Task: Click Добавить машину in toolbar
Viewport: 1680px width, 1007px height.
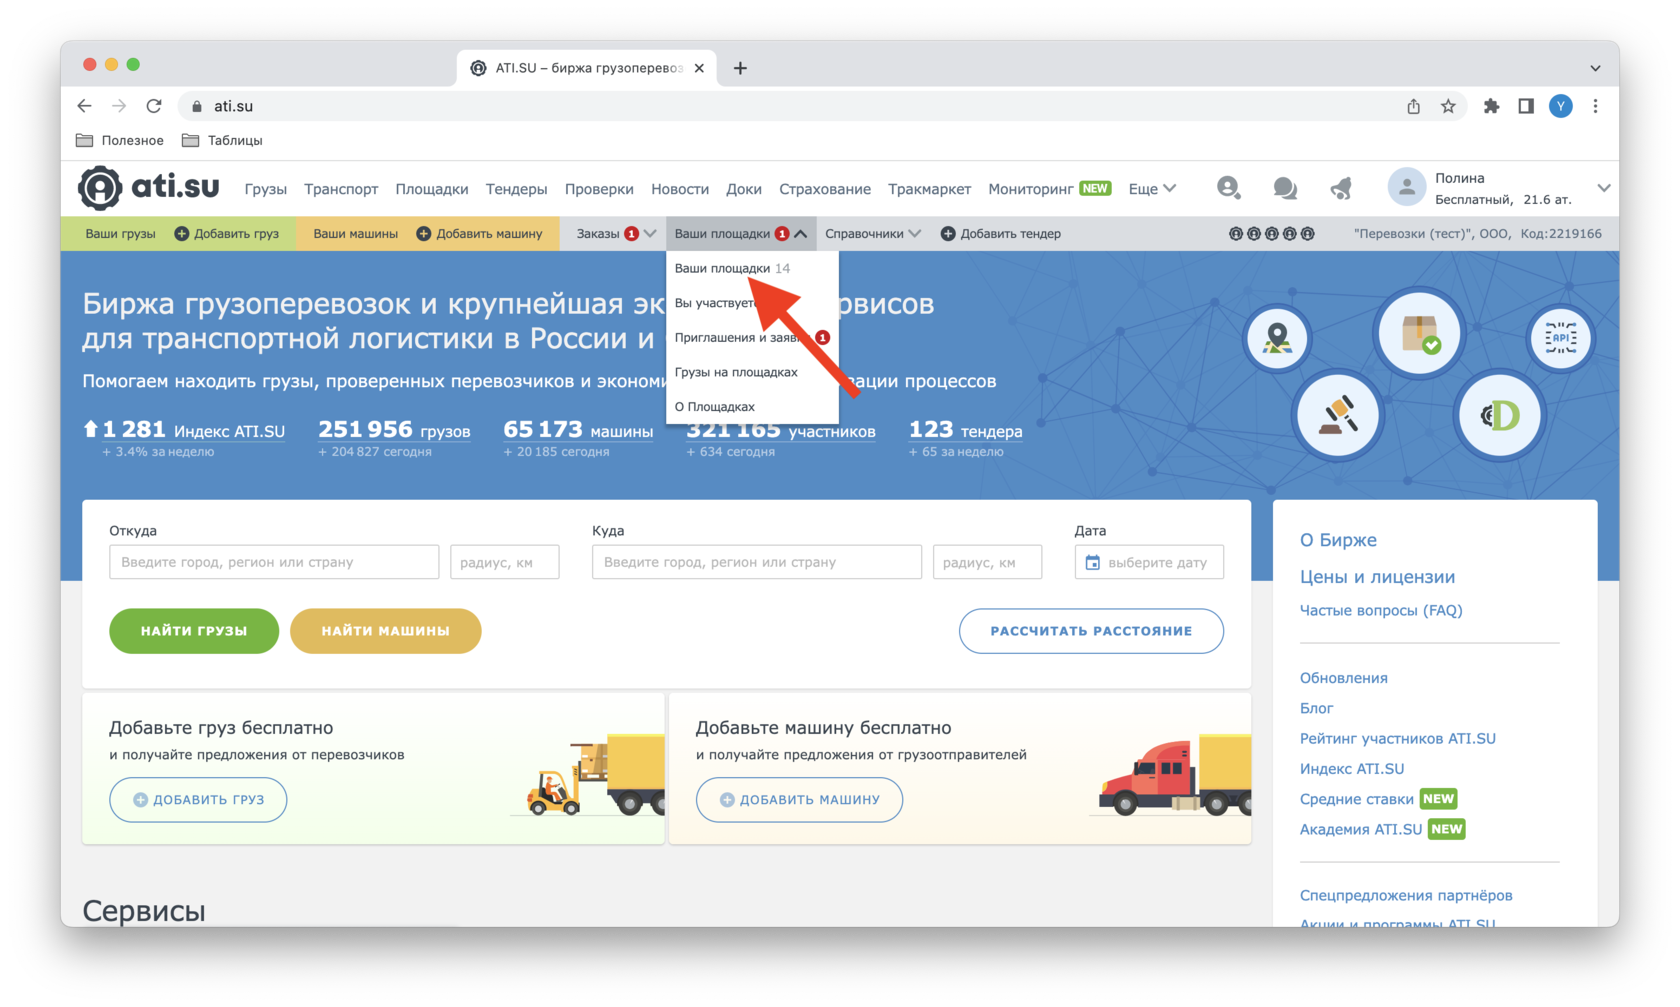Action: 480,234
